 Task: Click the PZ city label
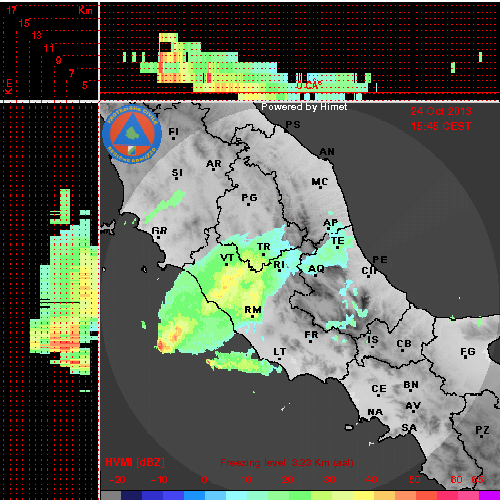tap(482, 431)
